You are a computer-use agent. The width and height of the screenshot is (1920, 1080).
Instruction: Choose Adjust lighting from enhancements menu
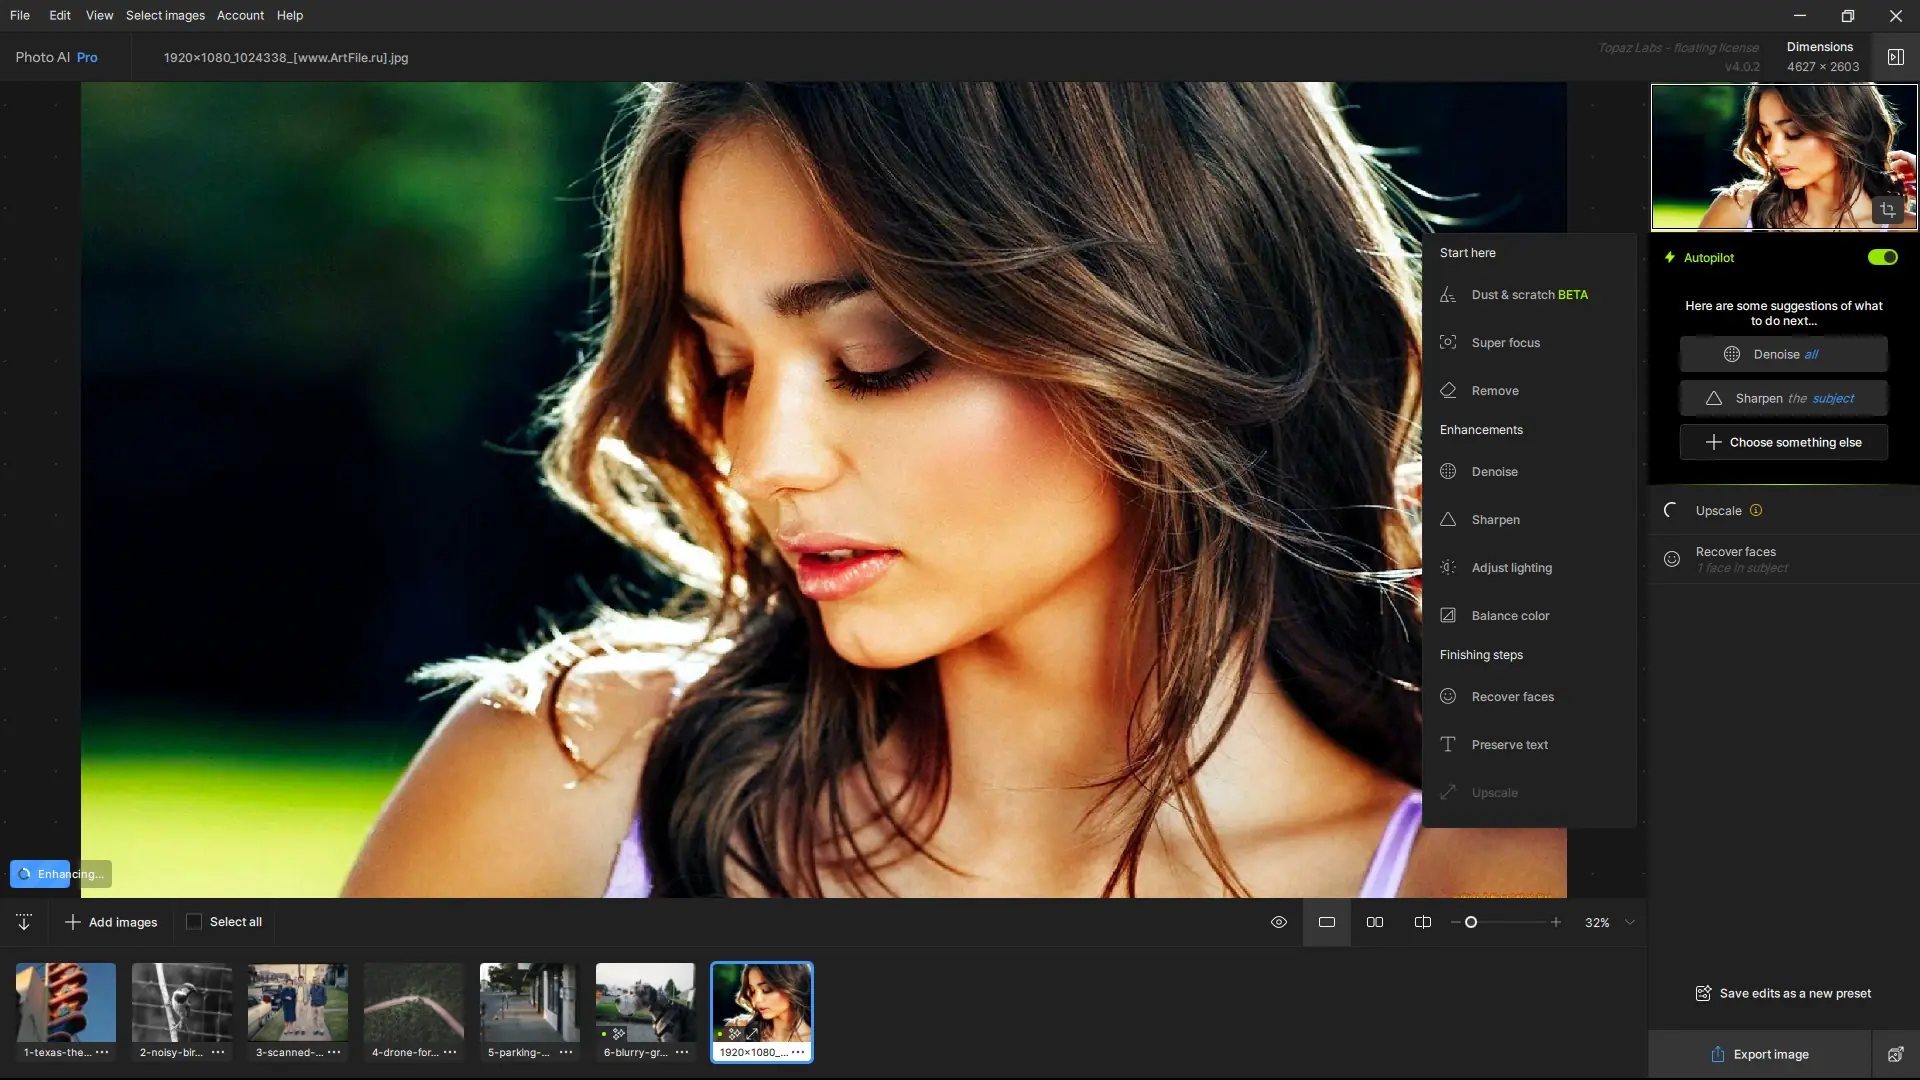point(1511,567)
